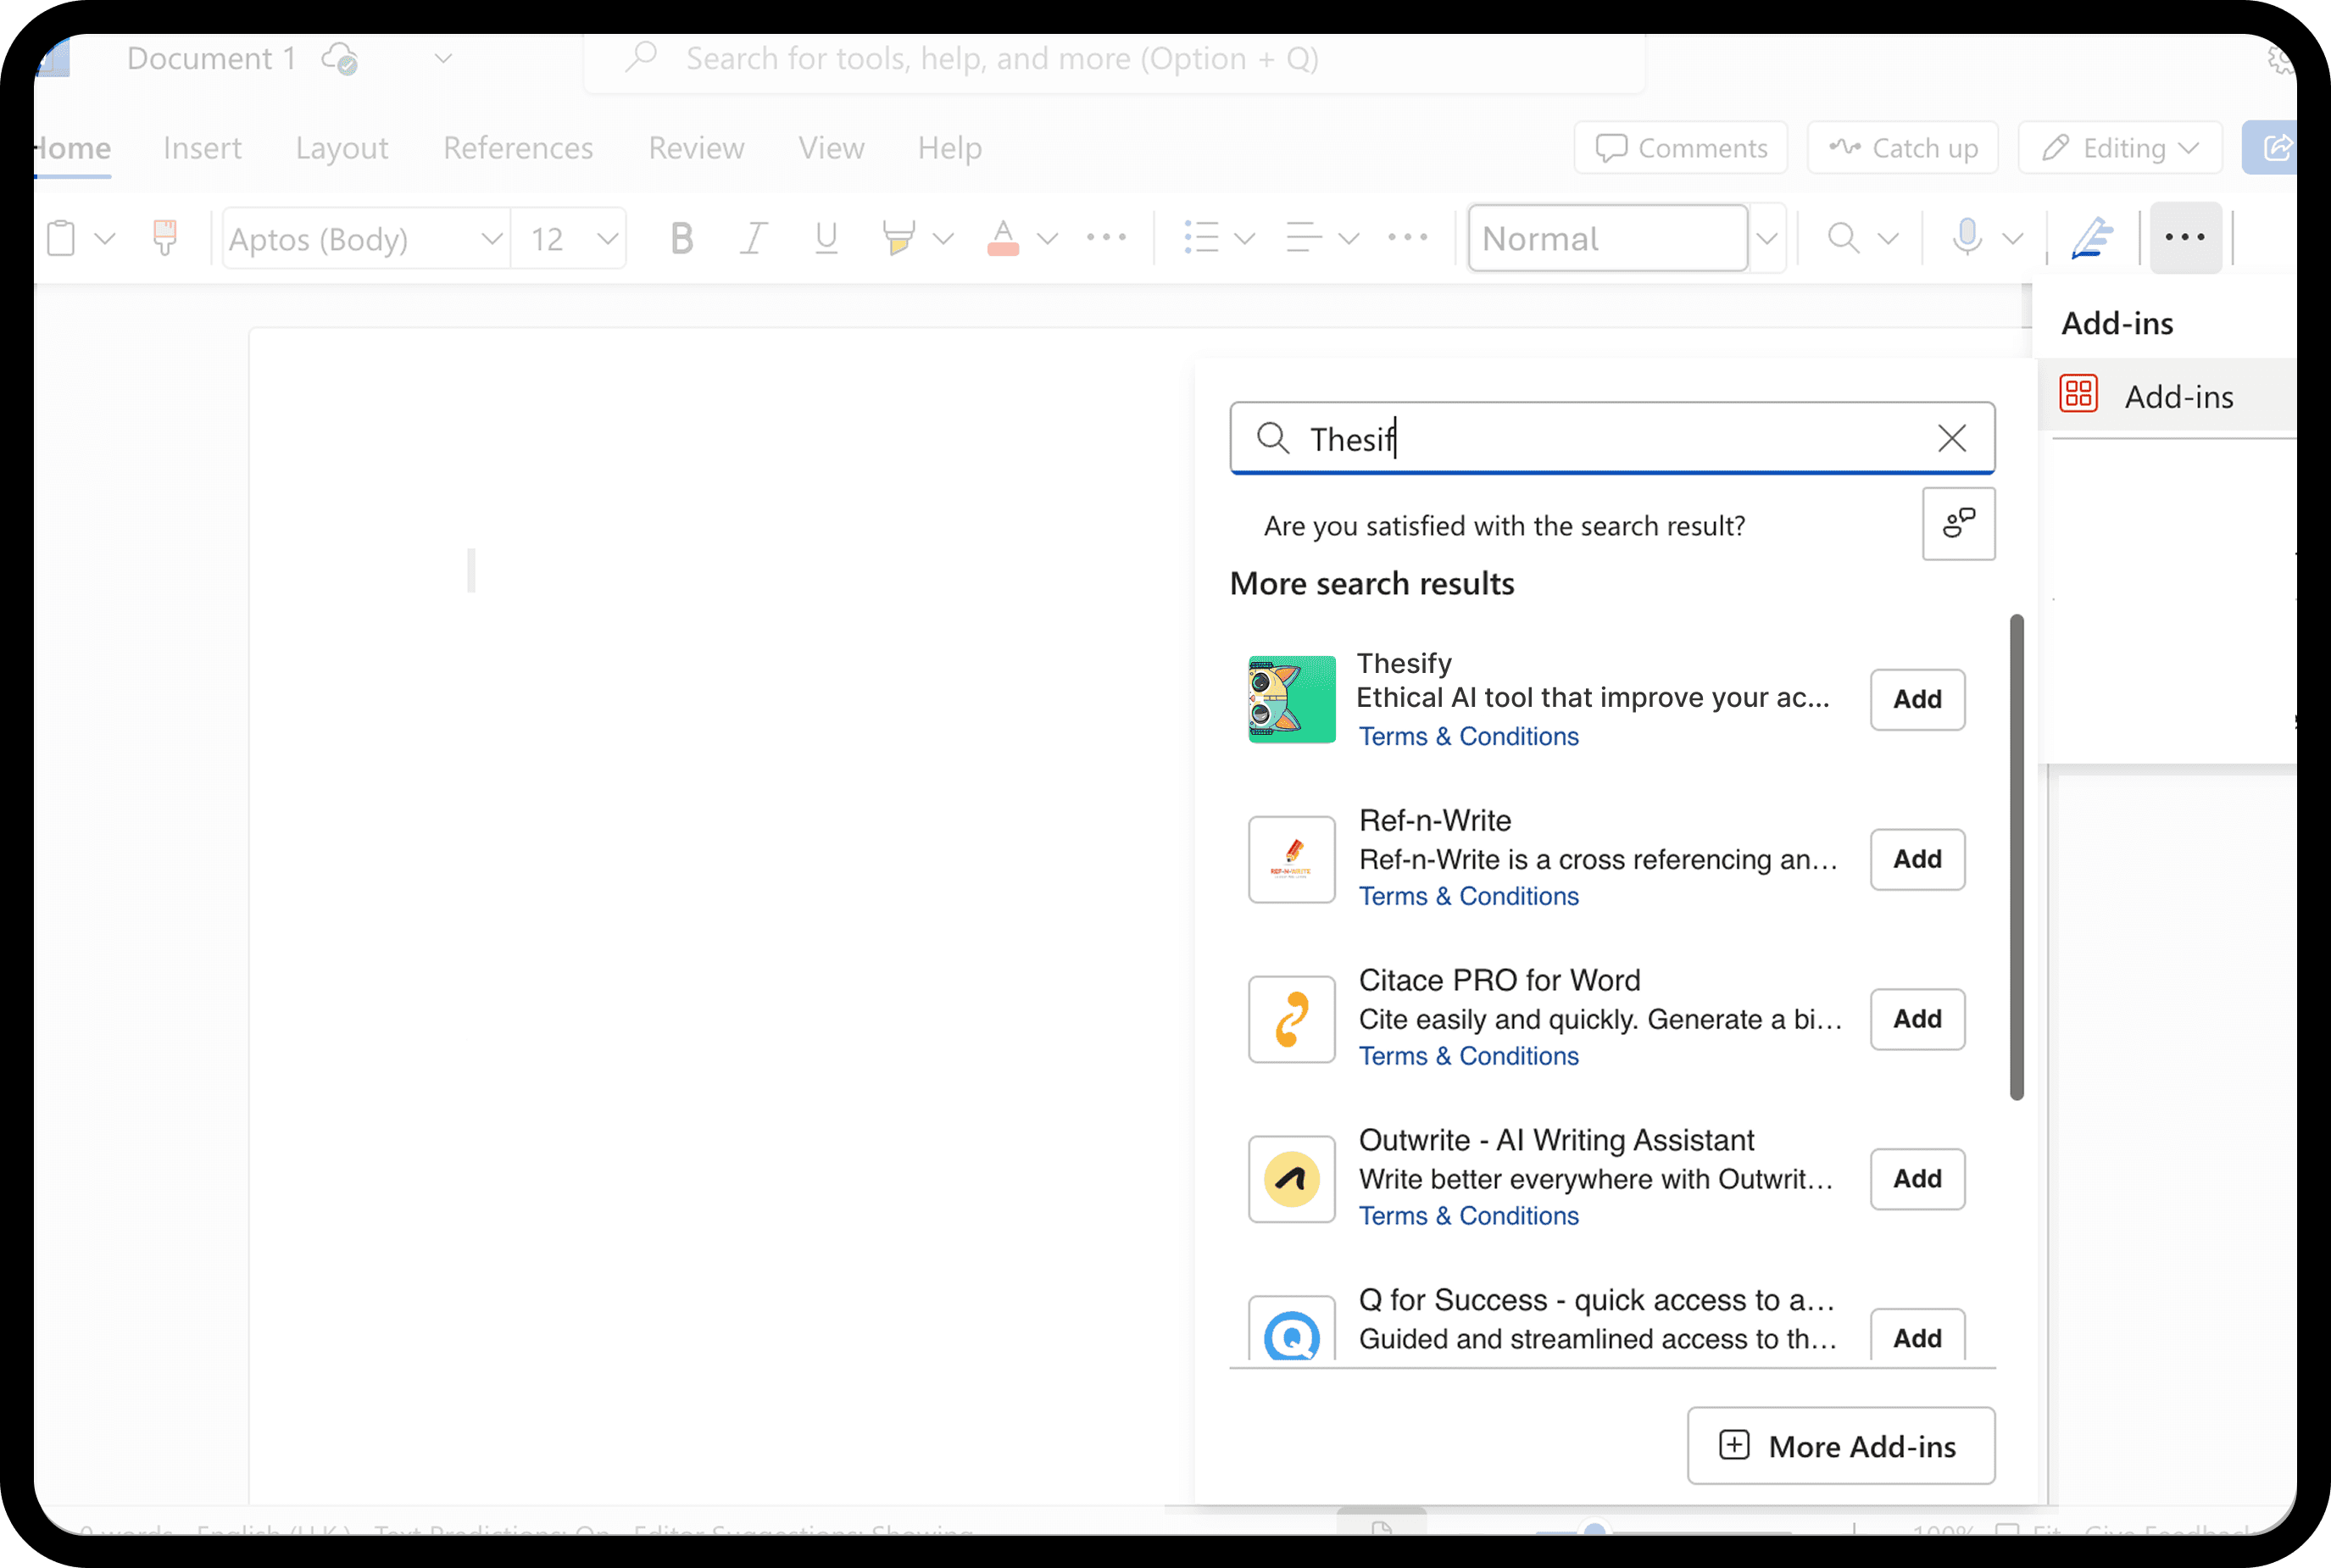Open the Review tab
The height and width of the screenshot is (1568, 2331).
696,148
